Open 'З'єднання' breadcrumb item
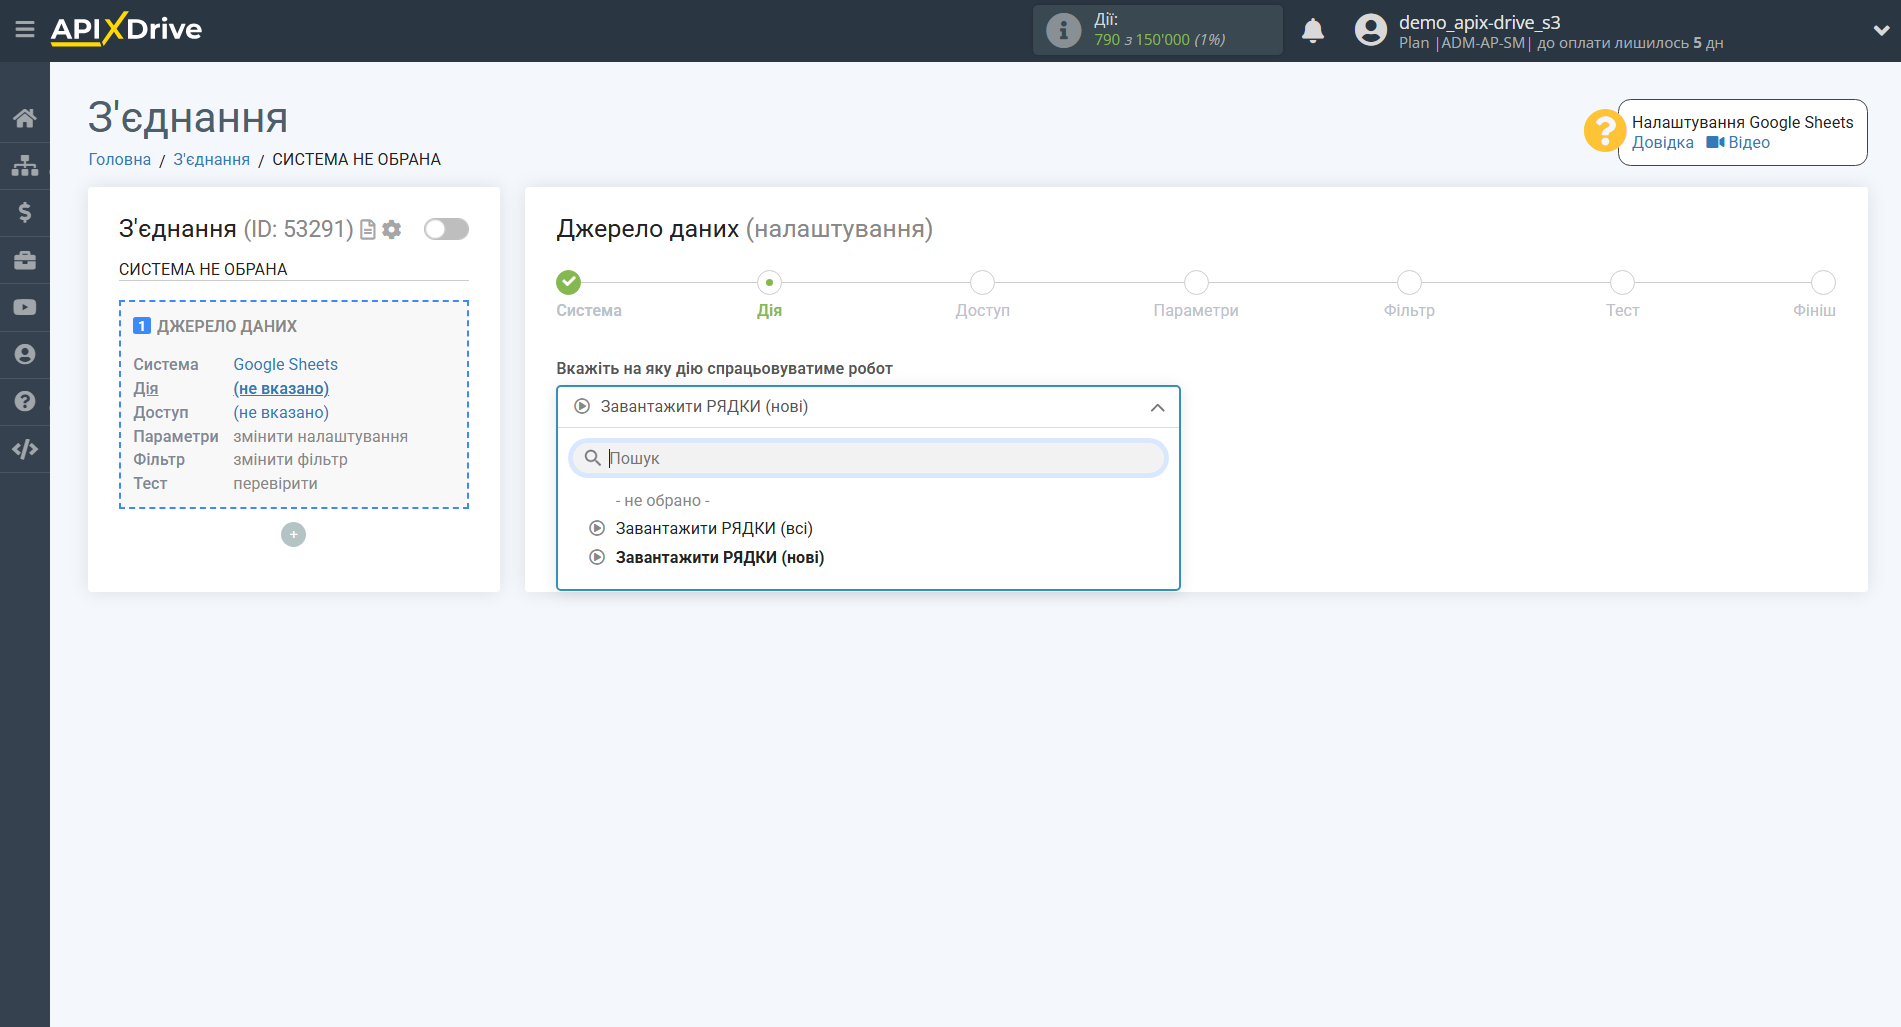 [x=211, y=159]
